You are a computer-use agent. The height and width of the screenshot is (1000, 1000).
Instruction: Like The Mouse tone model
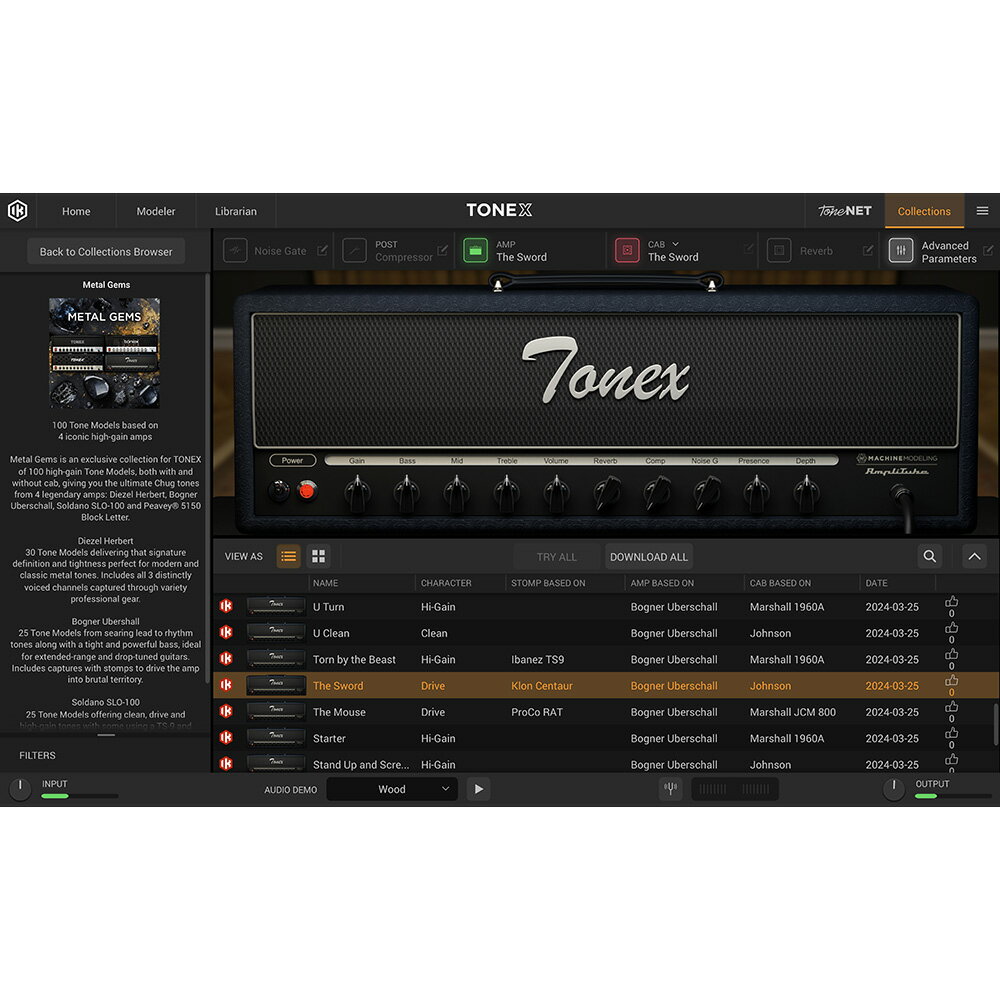coord(952,707)
